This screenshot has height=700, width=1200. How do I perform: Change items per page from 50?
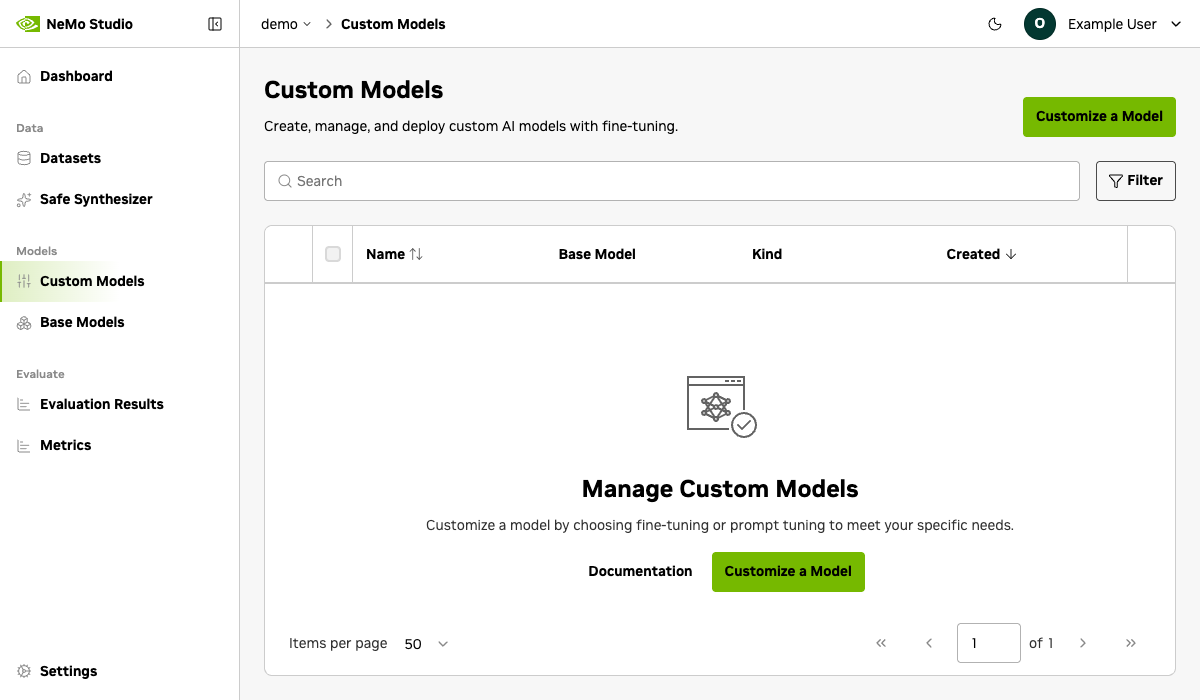tap(425, 644)
